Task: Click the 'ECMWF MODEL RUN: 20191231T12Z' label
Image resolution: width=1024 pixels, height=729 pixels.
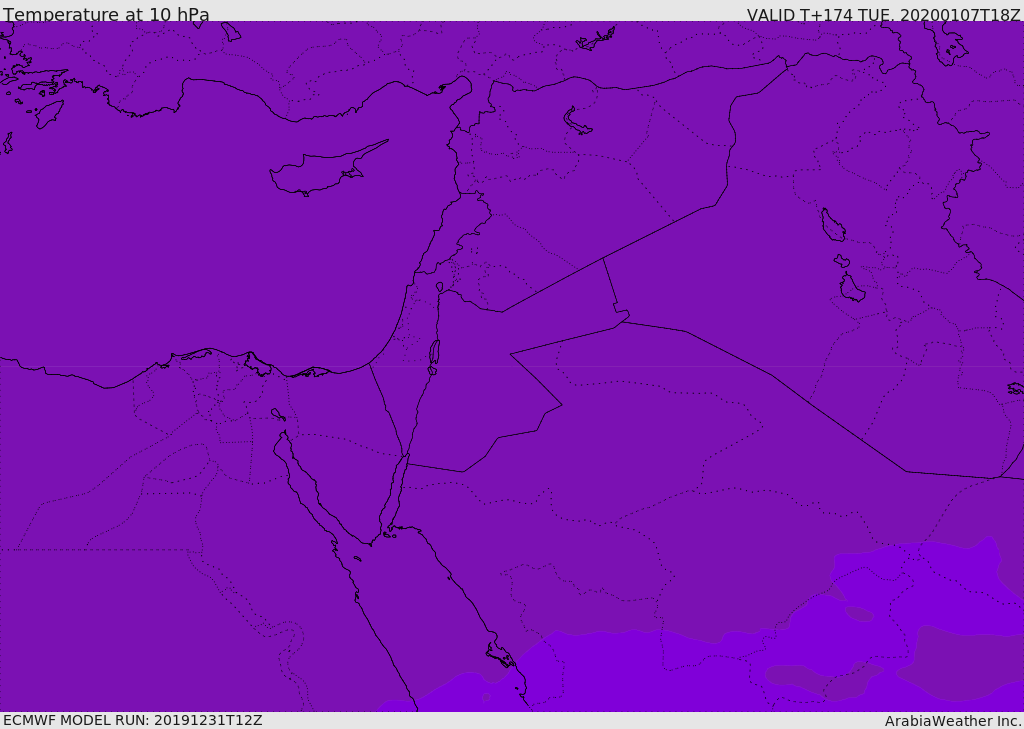Action: [133, 721]
